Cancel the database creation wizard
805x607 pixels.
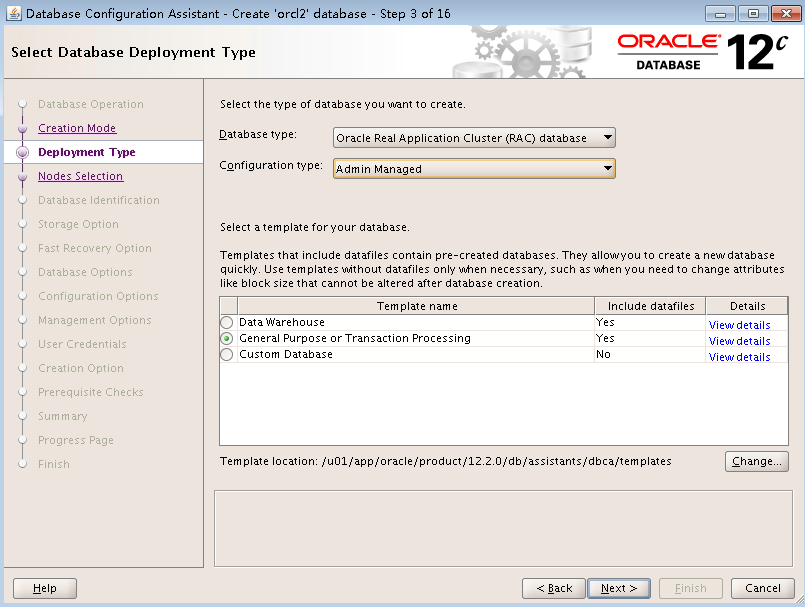click(763, 588)
